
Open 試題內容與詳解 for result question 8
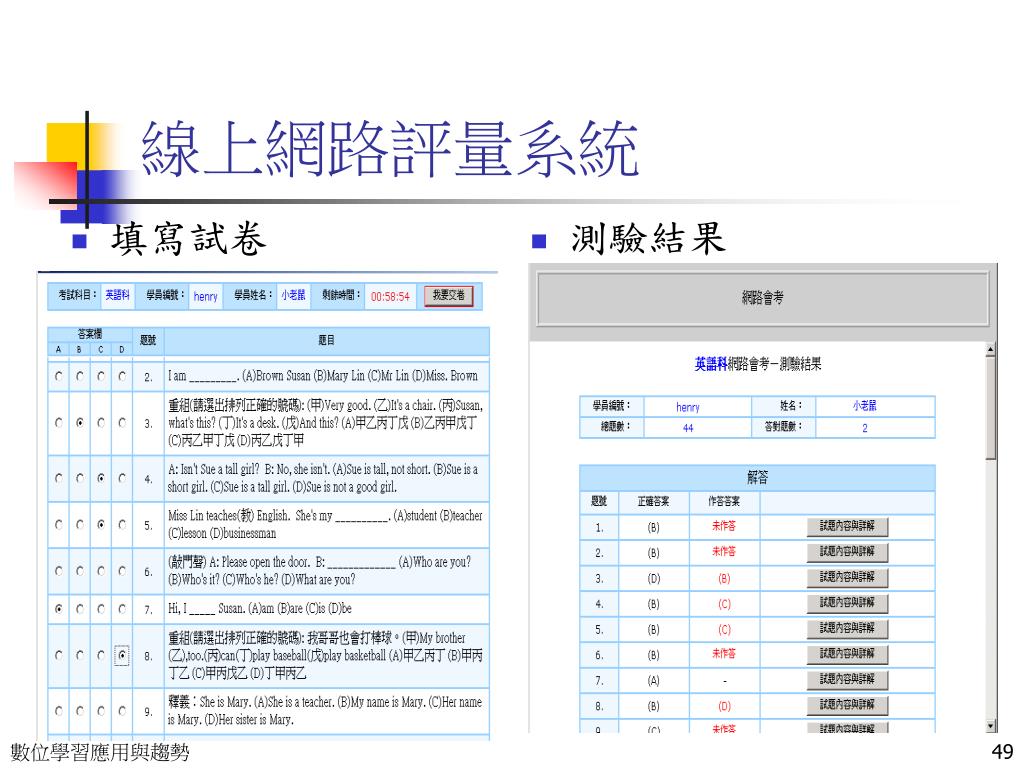847,705
